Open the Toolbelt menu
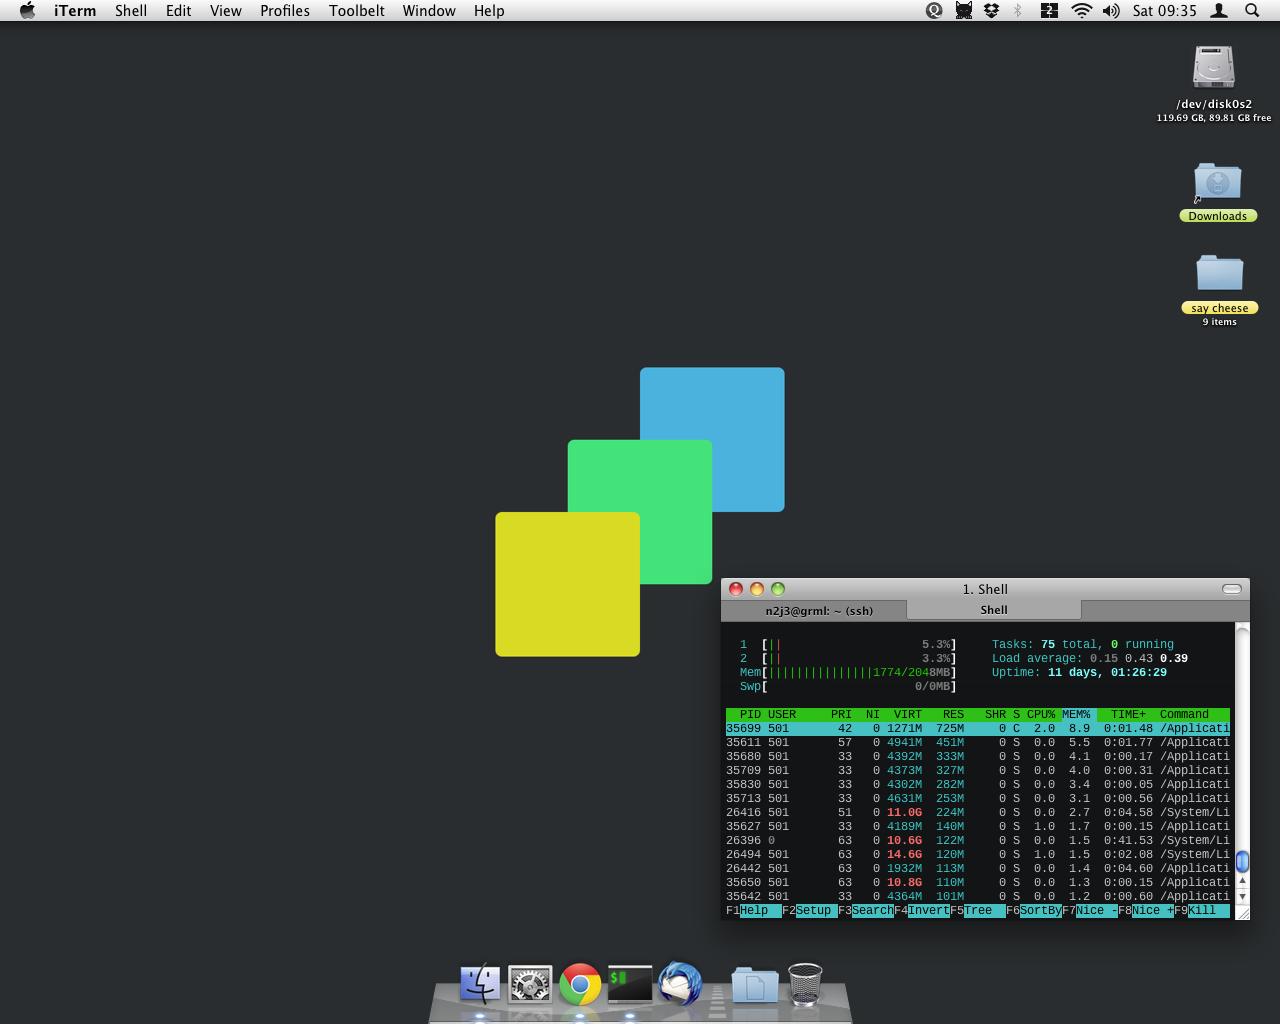Viewport: 1280px width, 1024px height. 357,10
